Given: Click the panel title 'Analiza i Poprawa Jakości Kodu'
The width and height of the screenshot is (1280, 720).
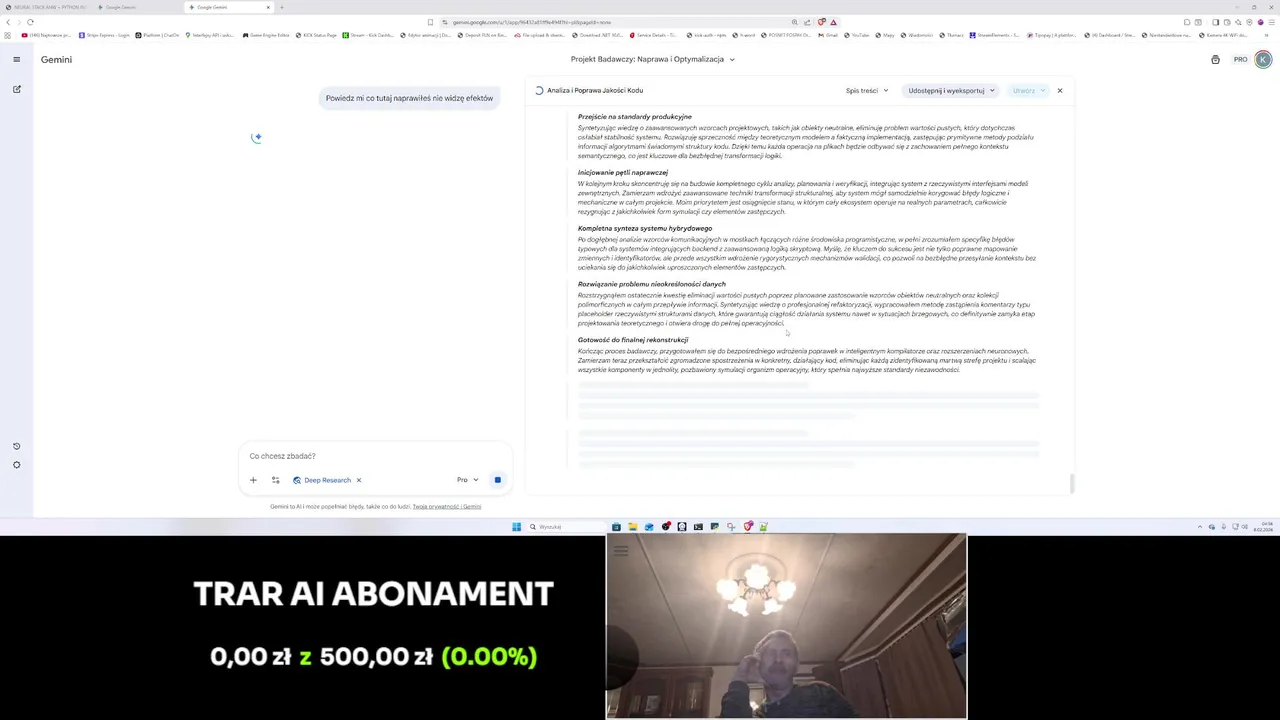Looking at the screenshot, I should tap(595, 91).
